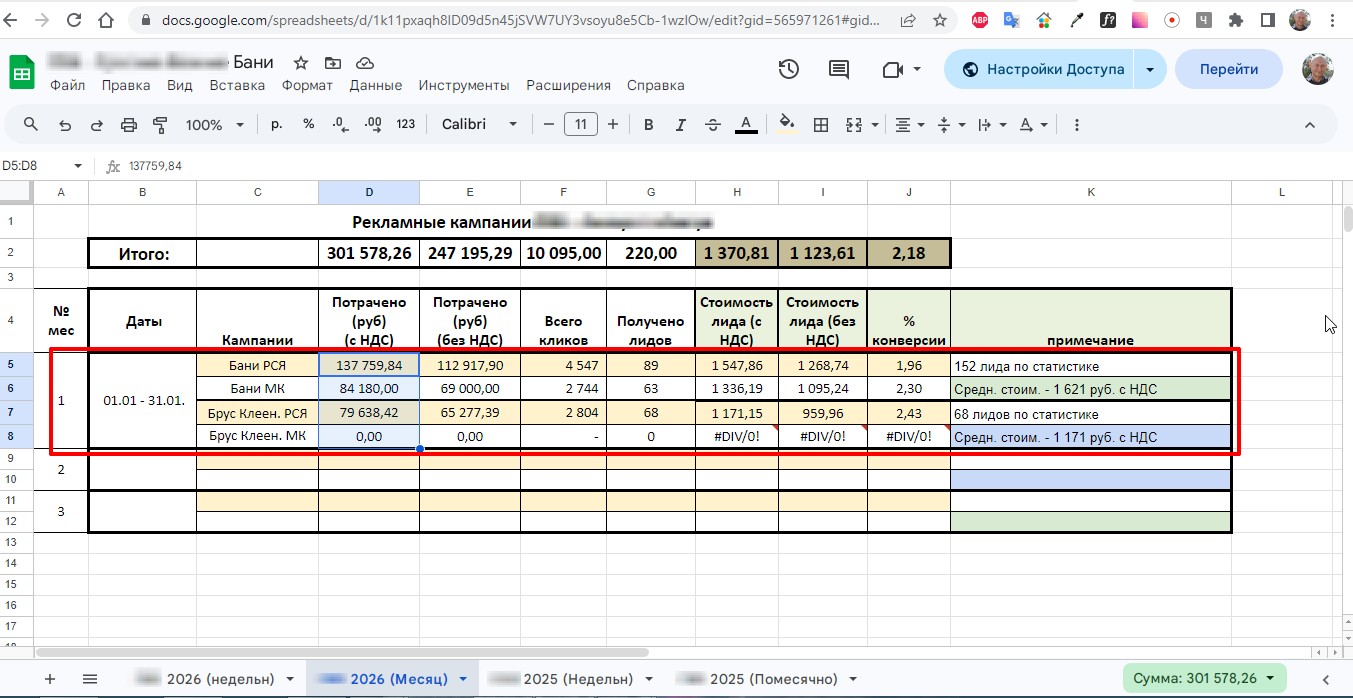The height and width of the screenshot is (698, 1353).
Task: Click the search magnifier in toolbar
Action: (x=31, y=125)
